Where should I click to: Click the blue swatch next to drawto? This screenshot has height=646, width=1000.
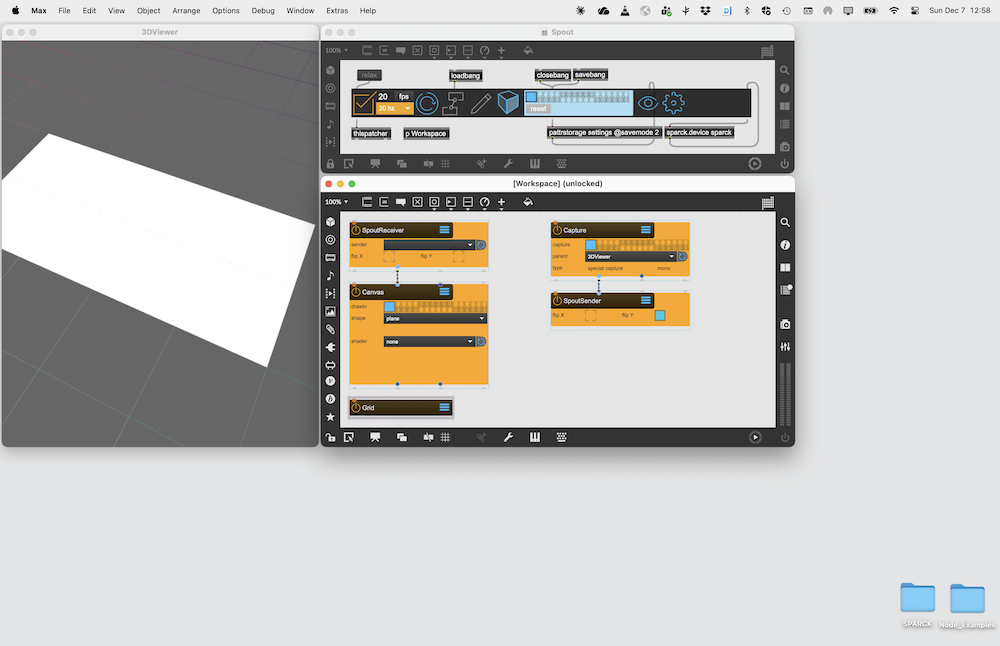[x=390, y=307]
